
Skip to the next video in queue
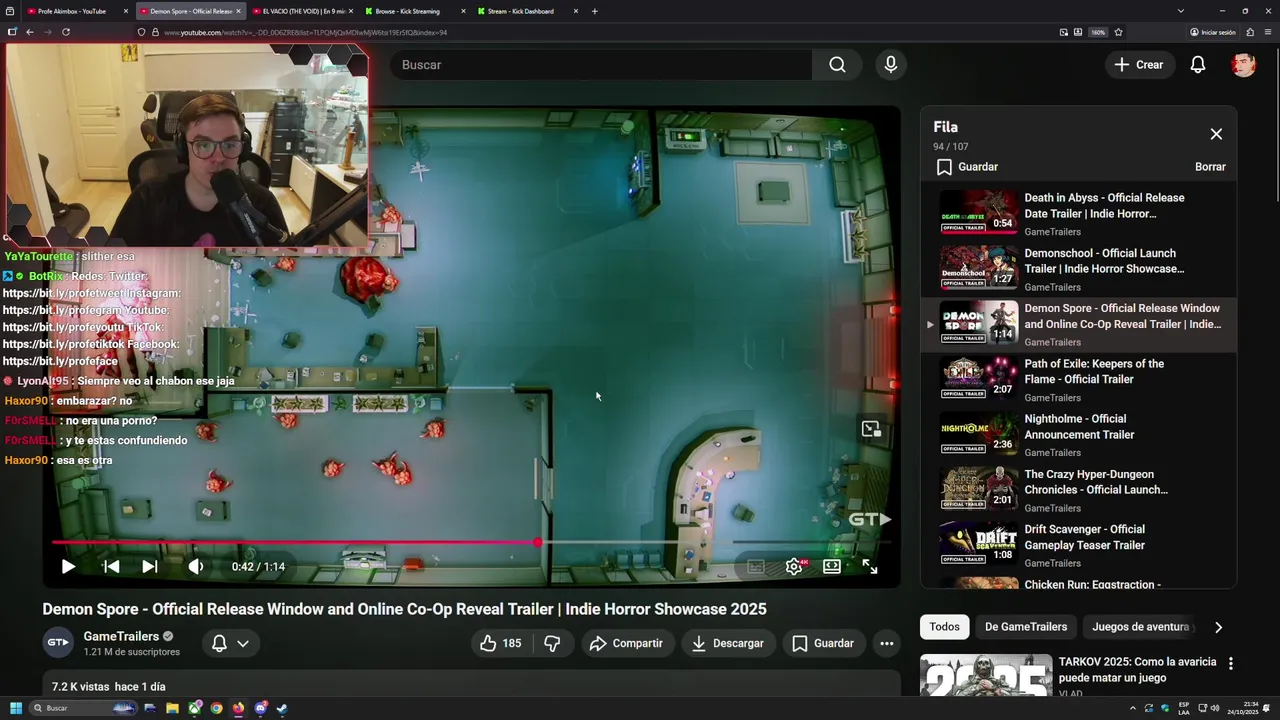pos(150,566)
